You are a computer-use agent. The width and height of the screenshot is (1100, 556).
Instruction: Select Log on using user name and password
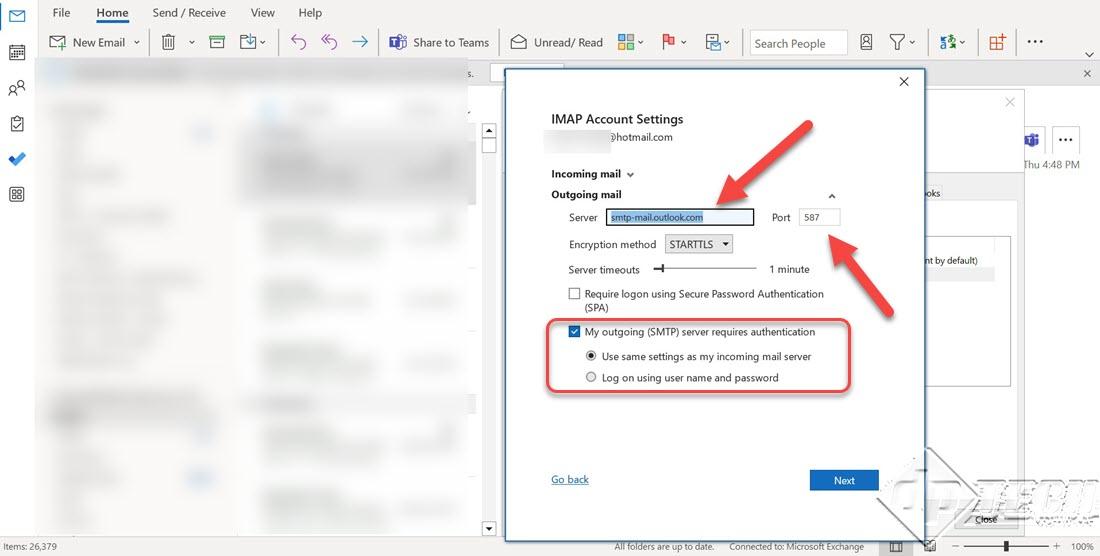[591, 377]
